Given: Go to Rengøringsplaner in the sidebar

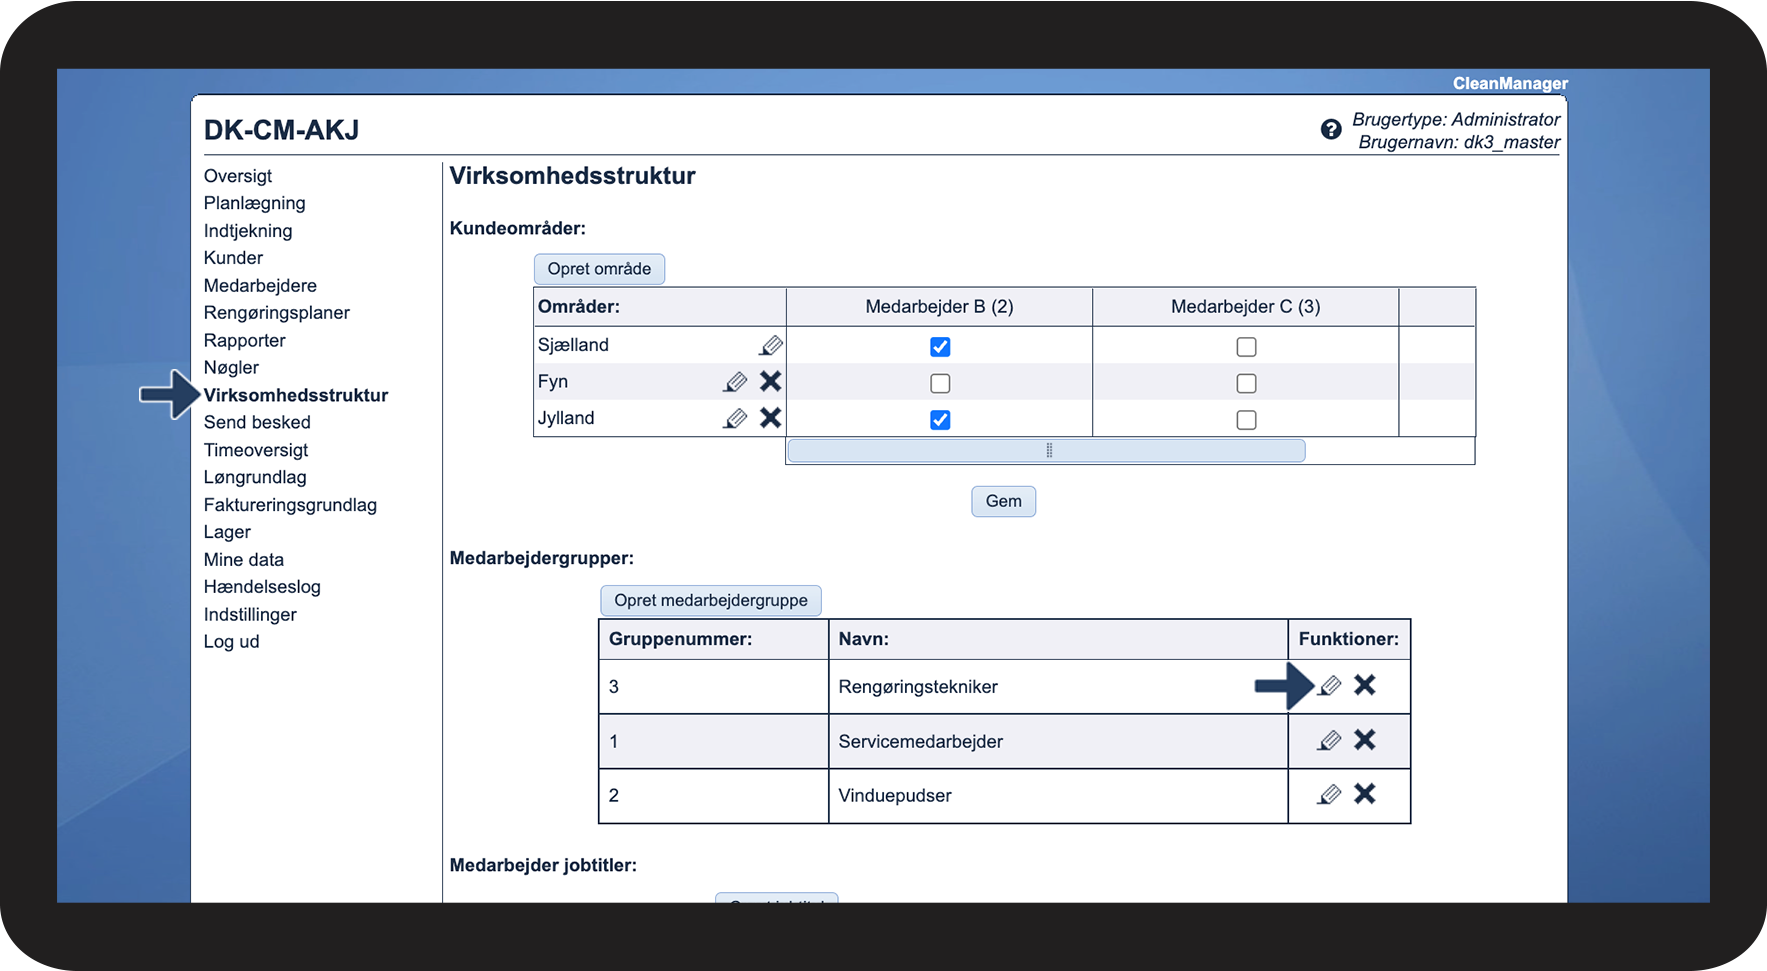Looking at the screenshot, I should pyautogui.click(x=276, y=313).
